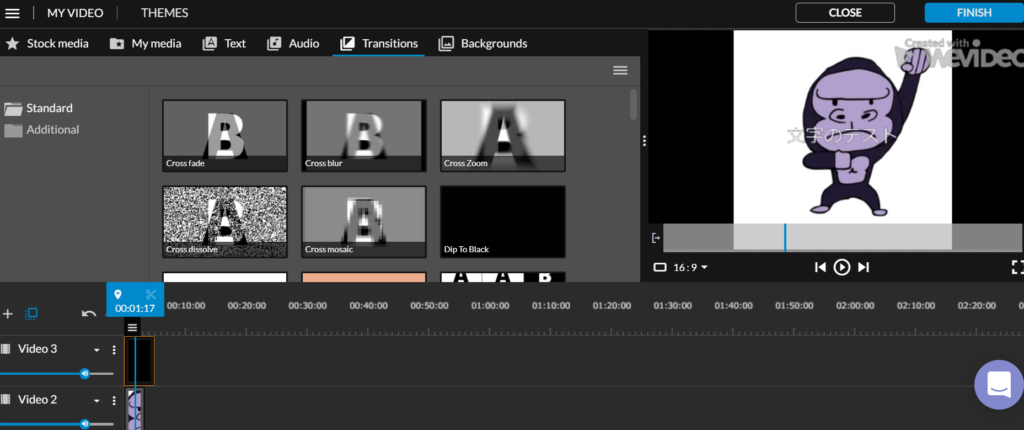Play the video preview
This screenshot has height=430, width=1024.
(842, 267)
